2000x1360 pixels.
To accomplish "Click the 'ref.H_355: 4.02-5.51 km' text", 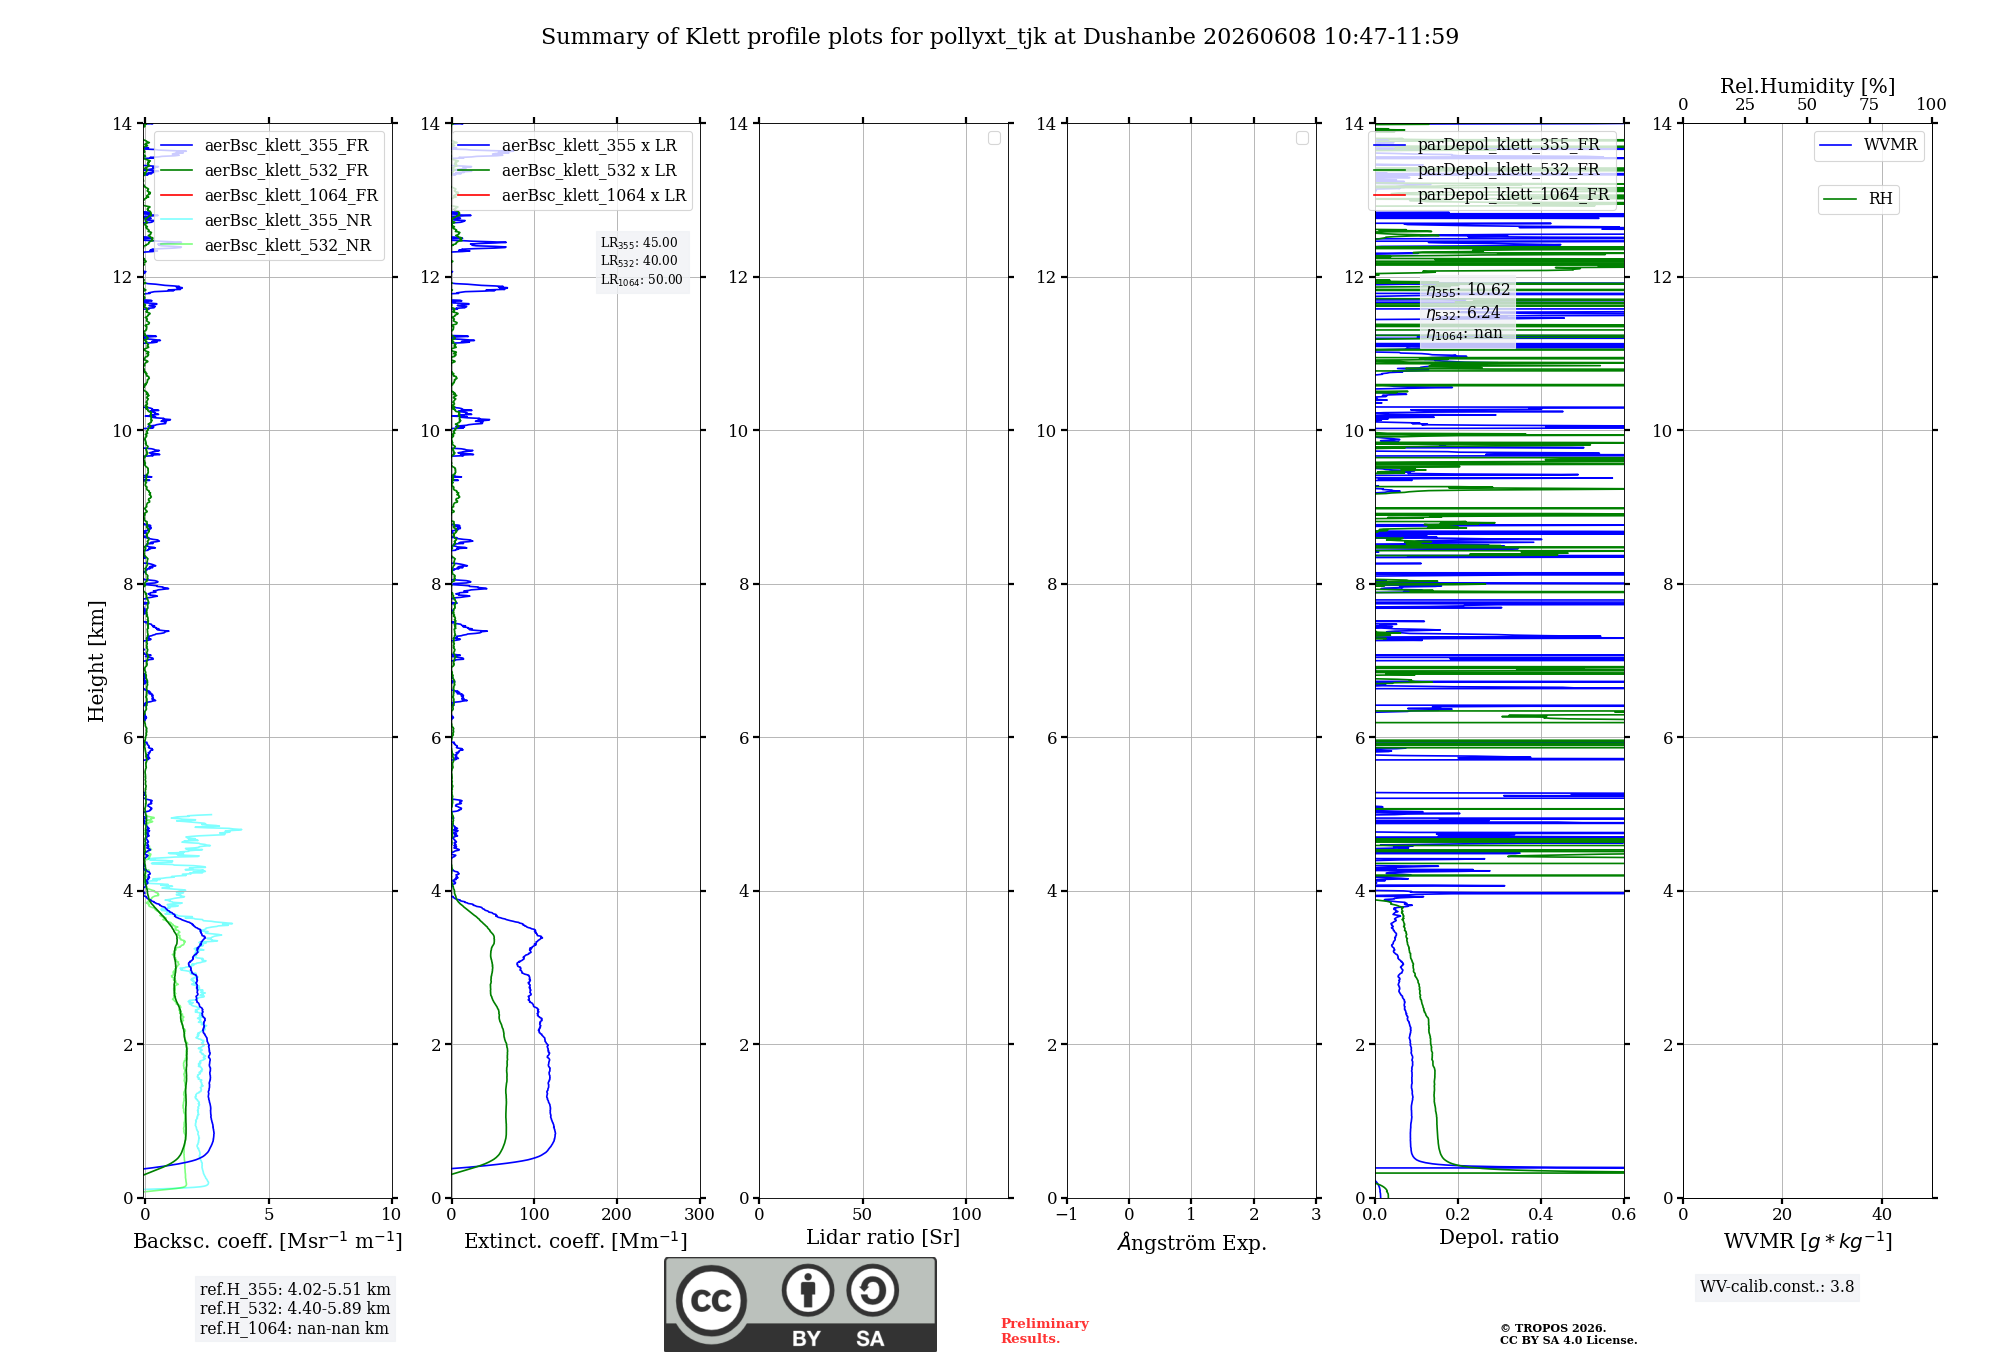I will click(295, 1290).
